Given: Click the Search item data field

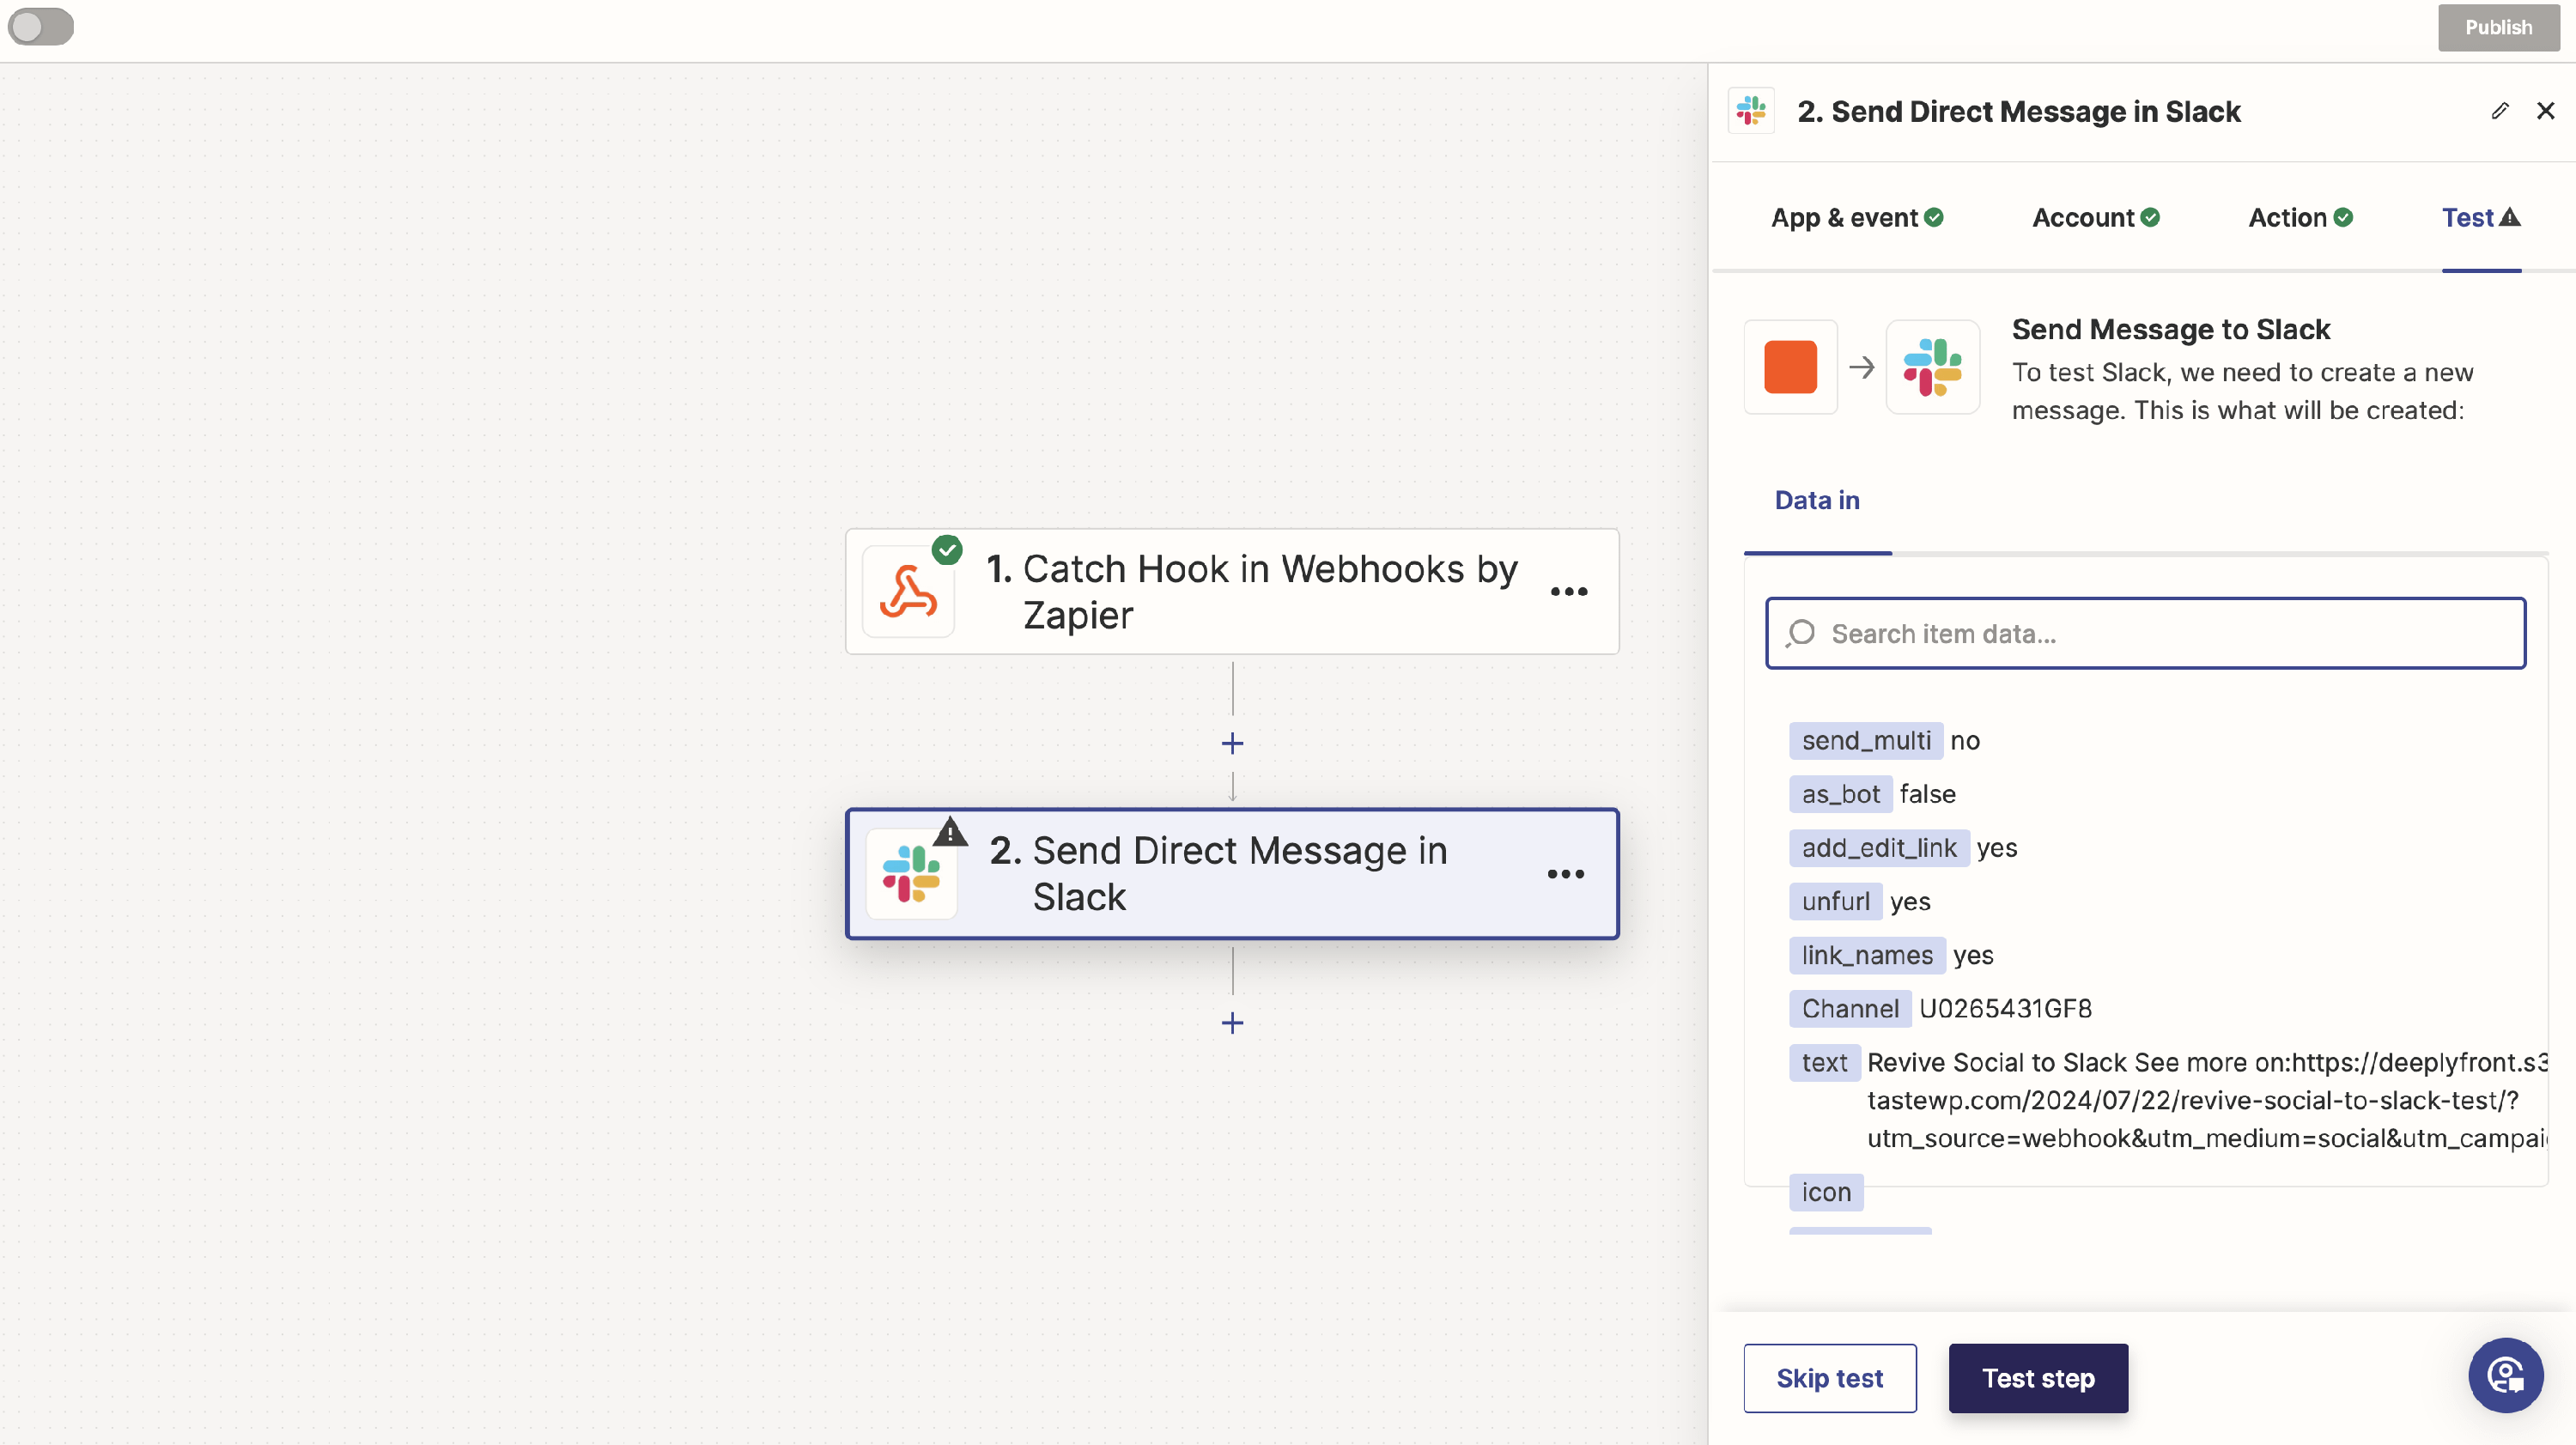Looking at the screenshot, I should [x=2145, y=634].
